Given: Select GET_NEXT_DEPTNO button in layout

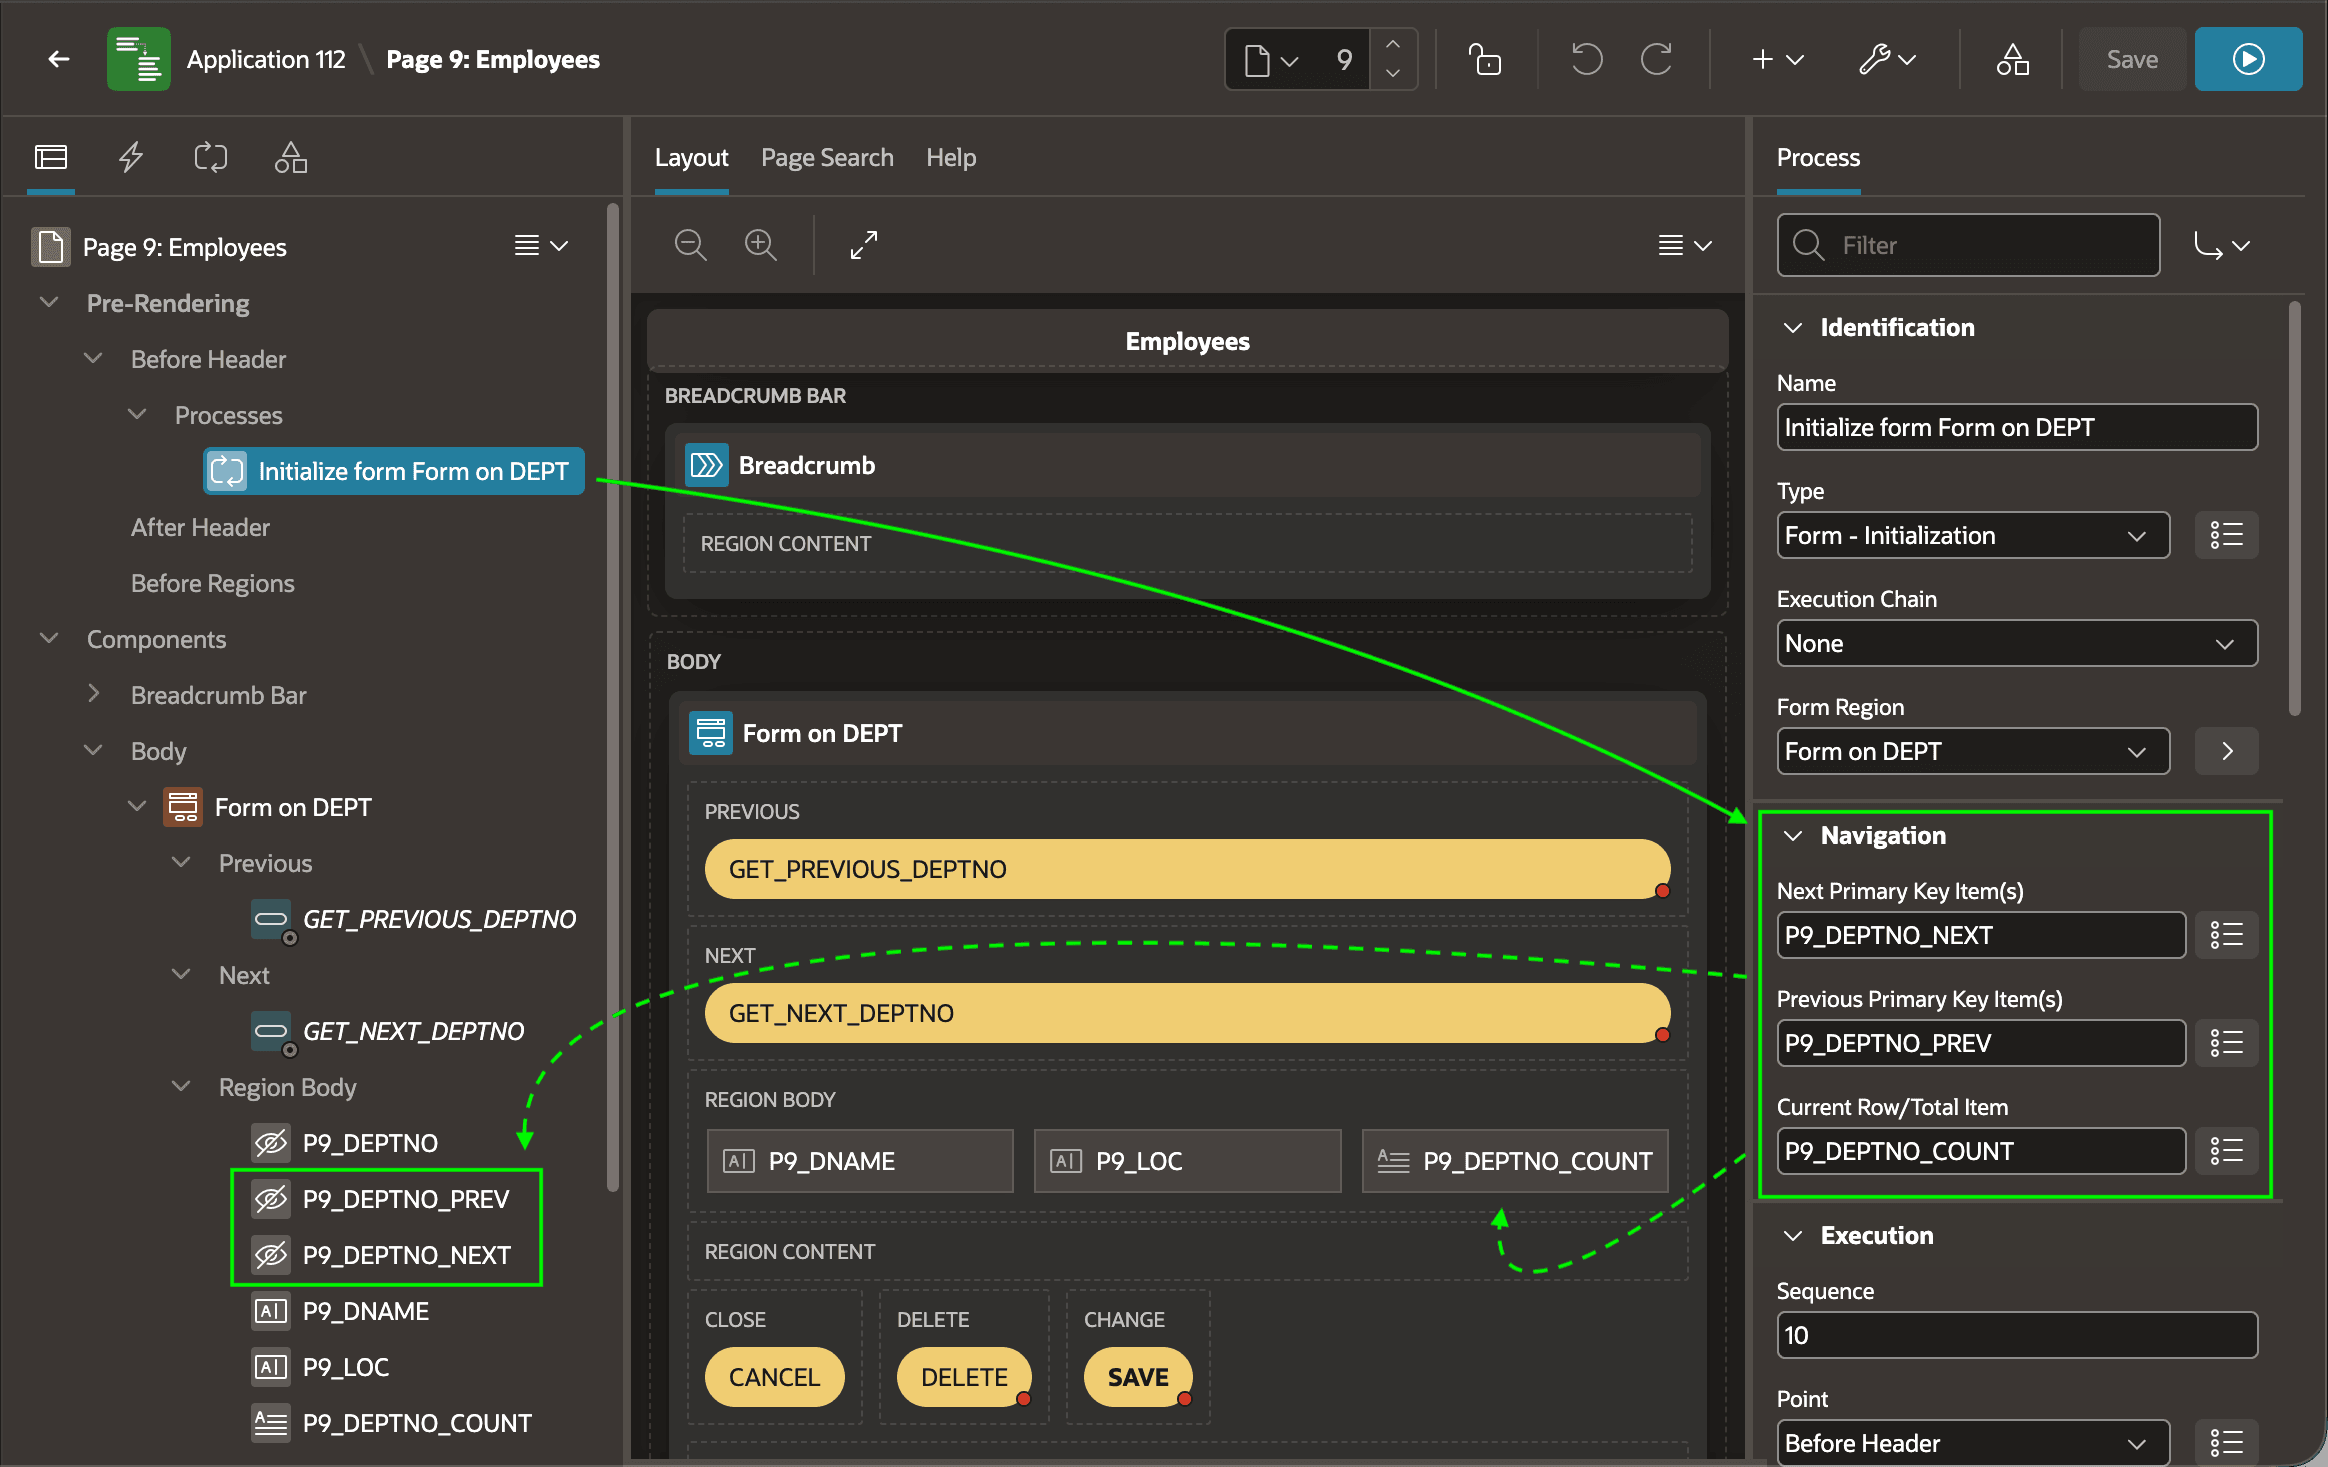Looking at the screenshot, I should (1187, 1013).
